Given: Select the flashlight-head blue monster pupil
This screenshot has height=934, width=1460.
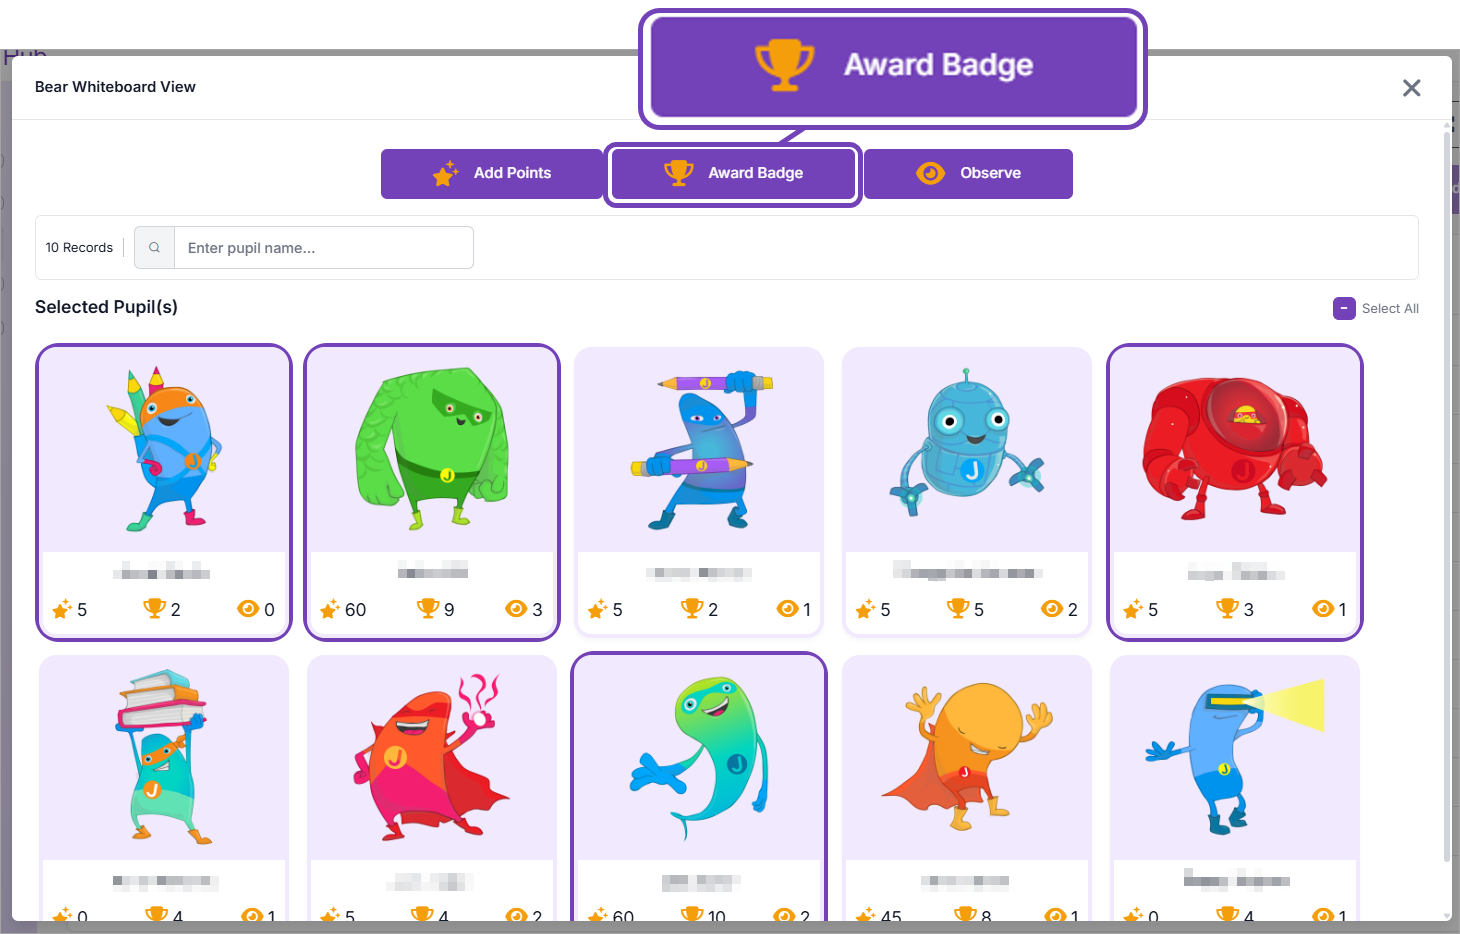Looking at the screenshot, I should click(x=1235, y=788).
